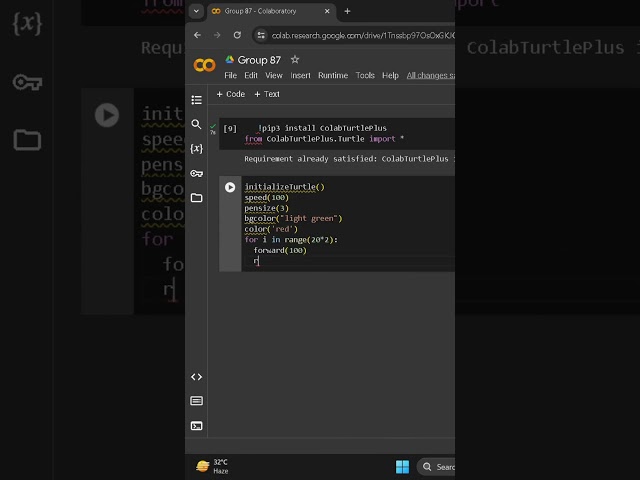This screenshot has height=480, width=640.
Task: Click the color('red') code line
Action: pyautogui.click(x=271, y=229)
